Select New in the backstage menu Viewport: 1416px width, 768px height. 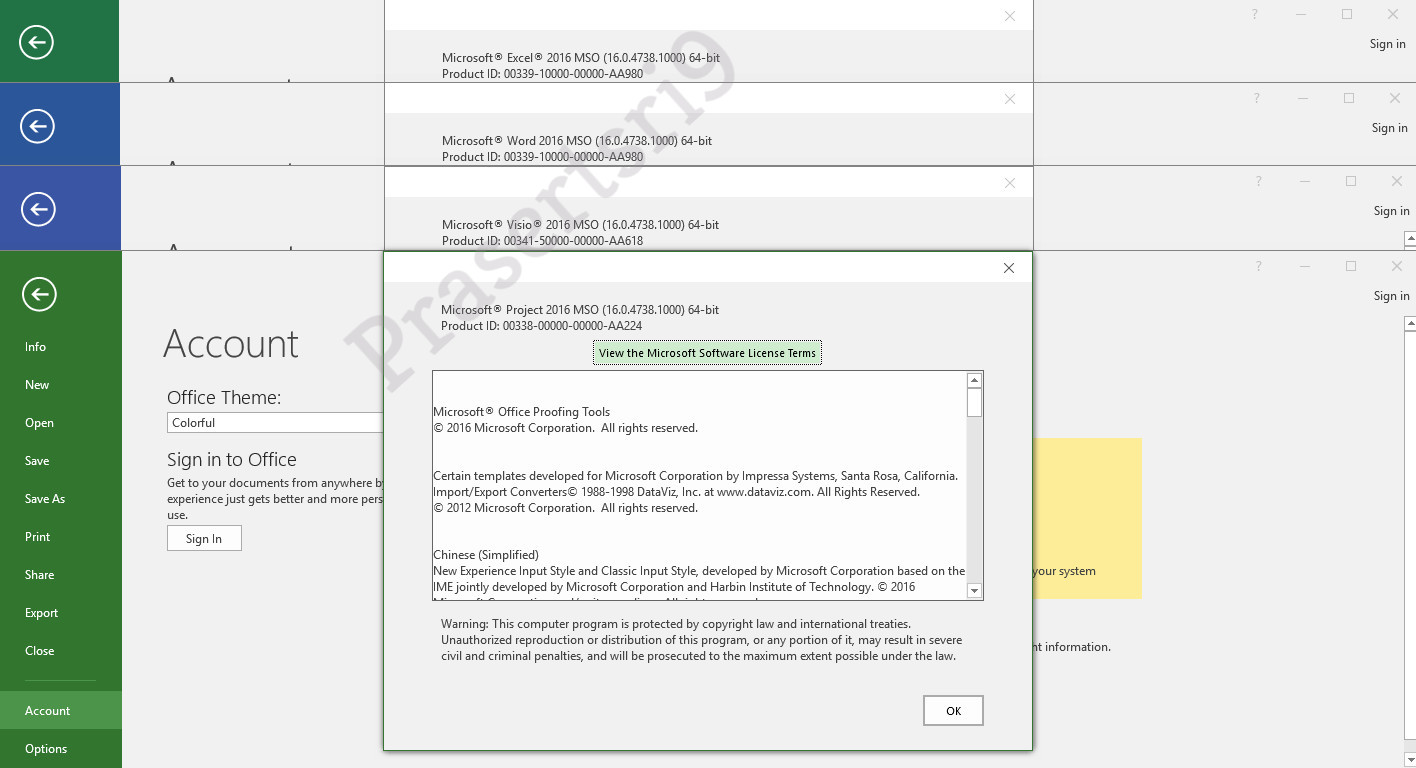(60, 385)
